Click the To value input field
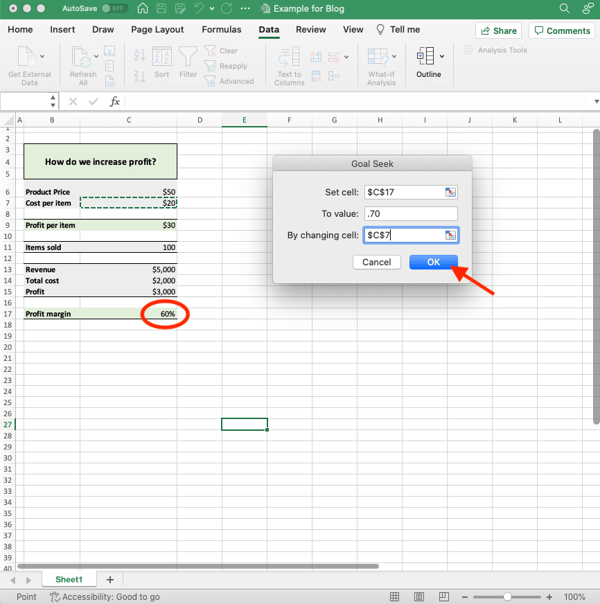Image resolution: width=600 pixels, height=604 pixels. tap(411, 213)
